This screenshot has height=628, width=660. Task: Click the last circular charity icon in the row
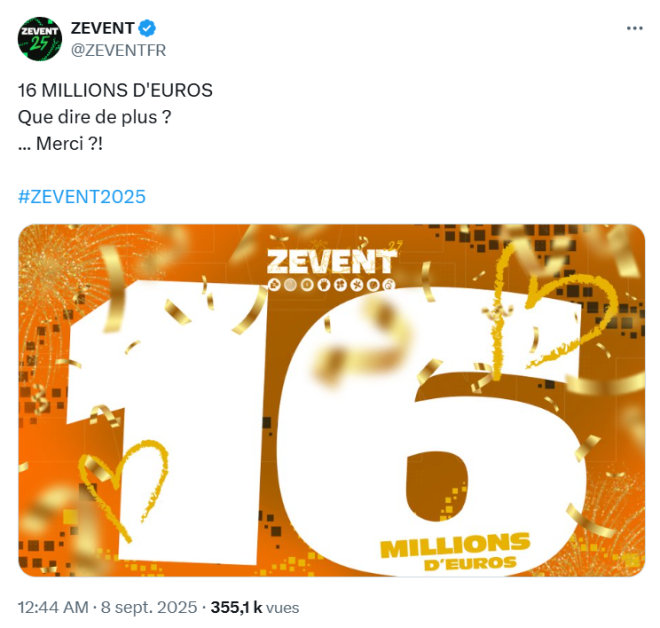[x=389, y=285]
